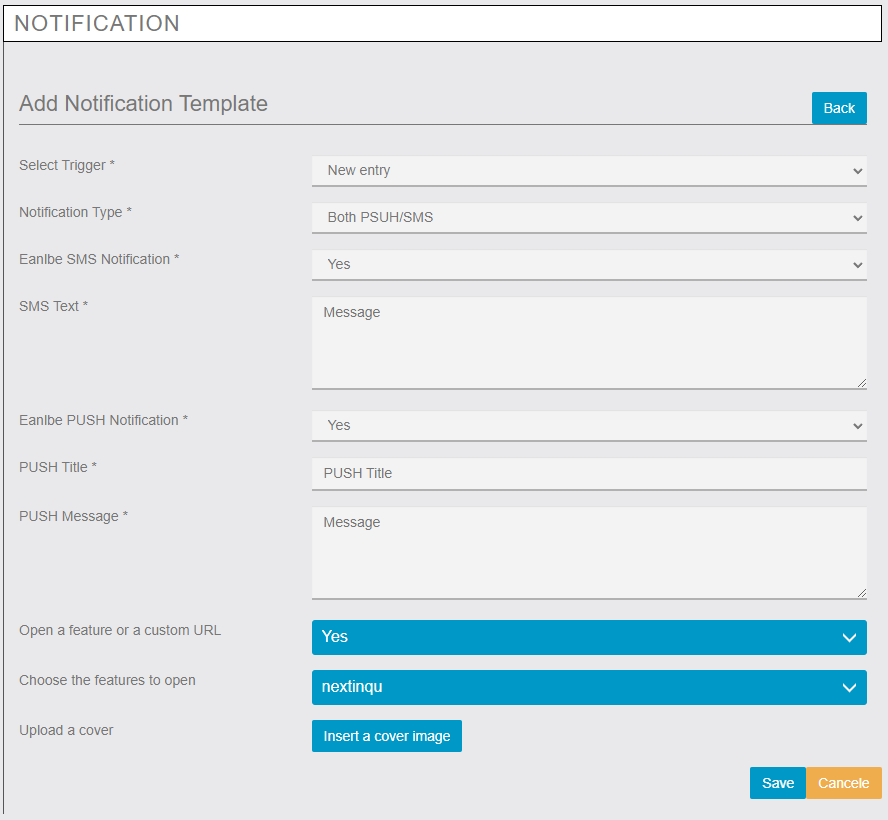Open the nextinqu features dropdown

pyautogui.click(x=589, y=687)
